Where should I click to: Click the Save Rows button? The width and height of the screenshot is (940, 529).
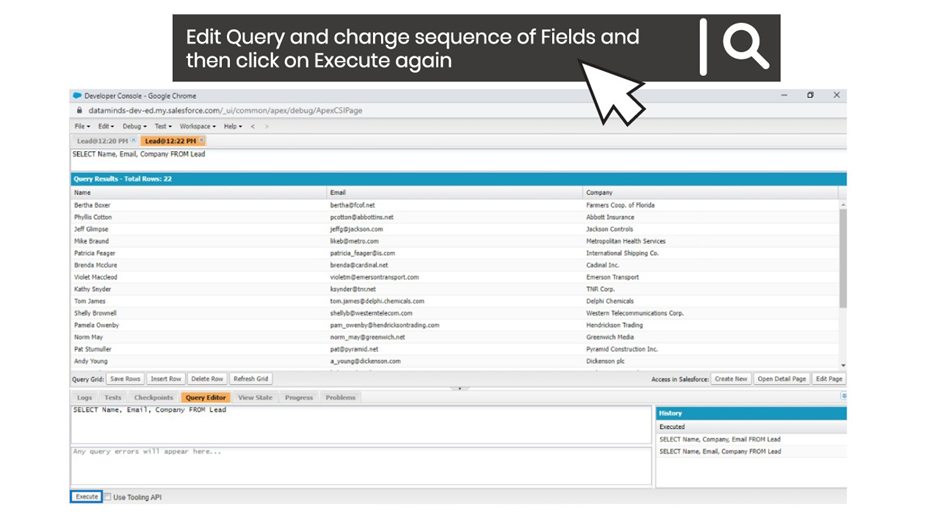(125, 379)
